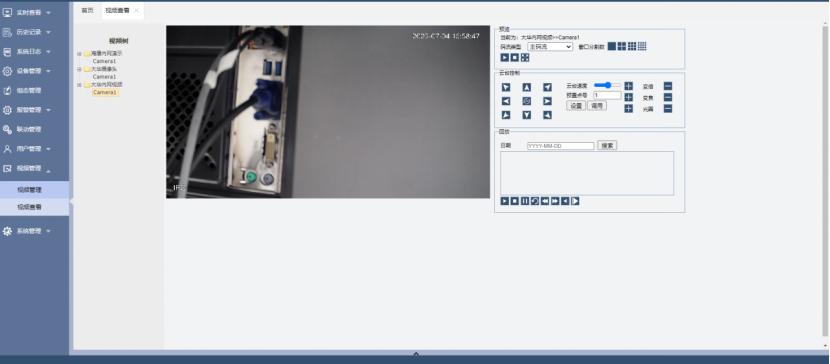
Task: Stop recorded video in the 回放 panel
Action: (x=515, y=201)
